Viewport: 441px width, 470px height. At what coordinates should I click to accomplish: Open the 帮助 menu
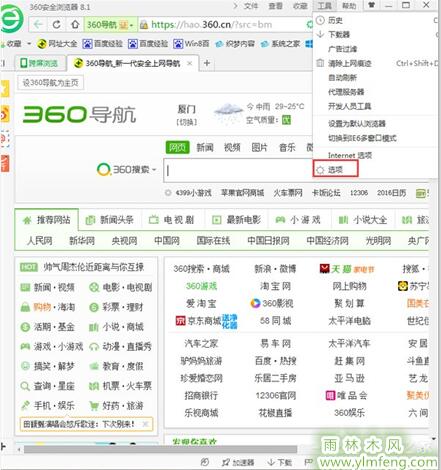[349, 6]
